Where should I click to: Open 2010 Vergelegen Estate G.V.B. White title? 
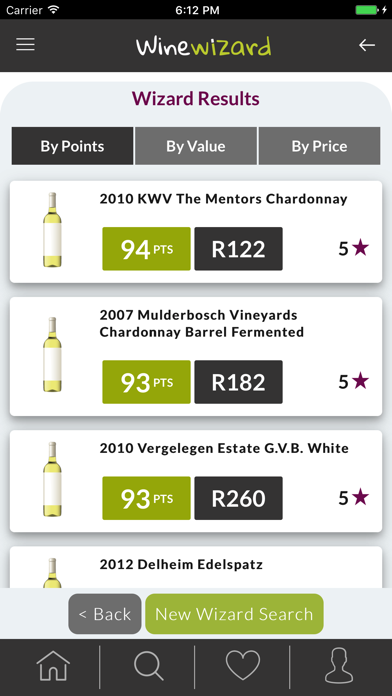point(224,448)
